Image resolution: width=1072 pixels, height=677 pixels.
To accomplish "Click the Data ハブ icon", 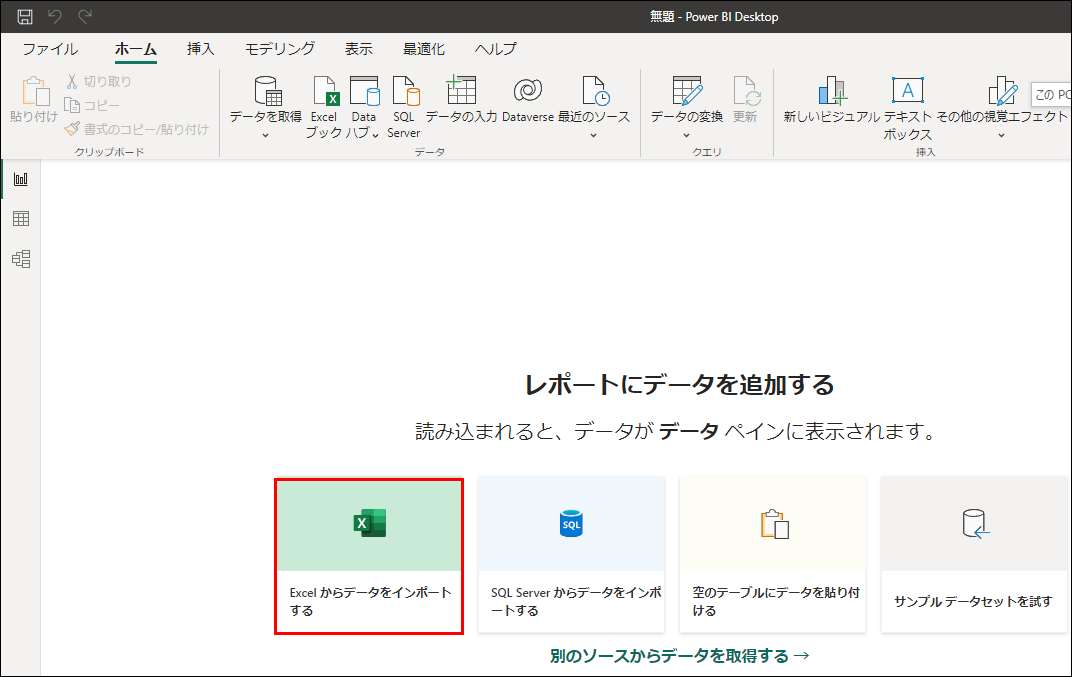I will [364, 91].
